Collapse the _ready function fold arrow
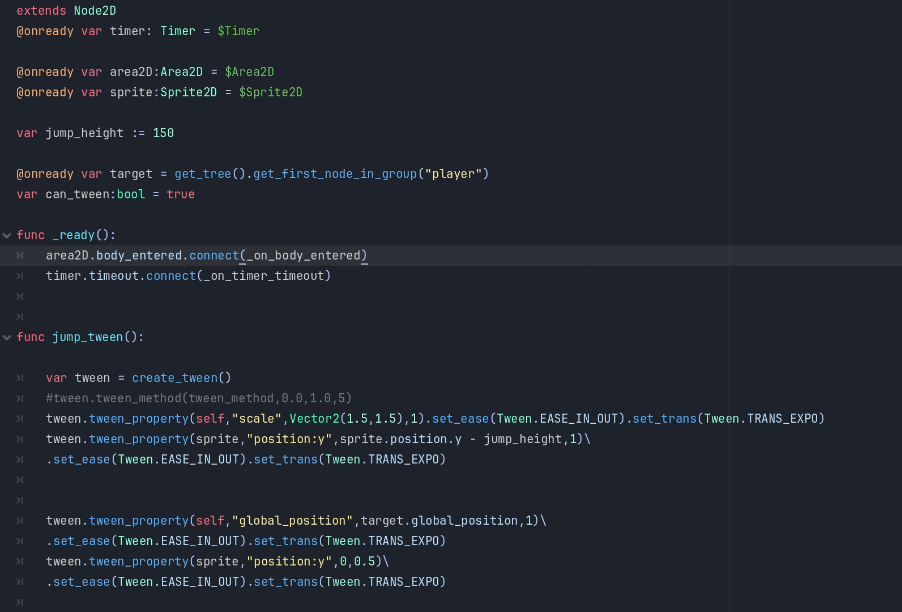The height and width of the screenshot is (612, 902). click(7, 235)
